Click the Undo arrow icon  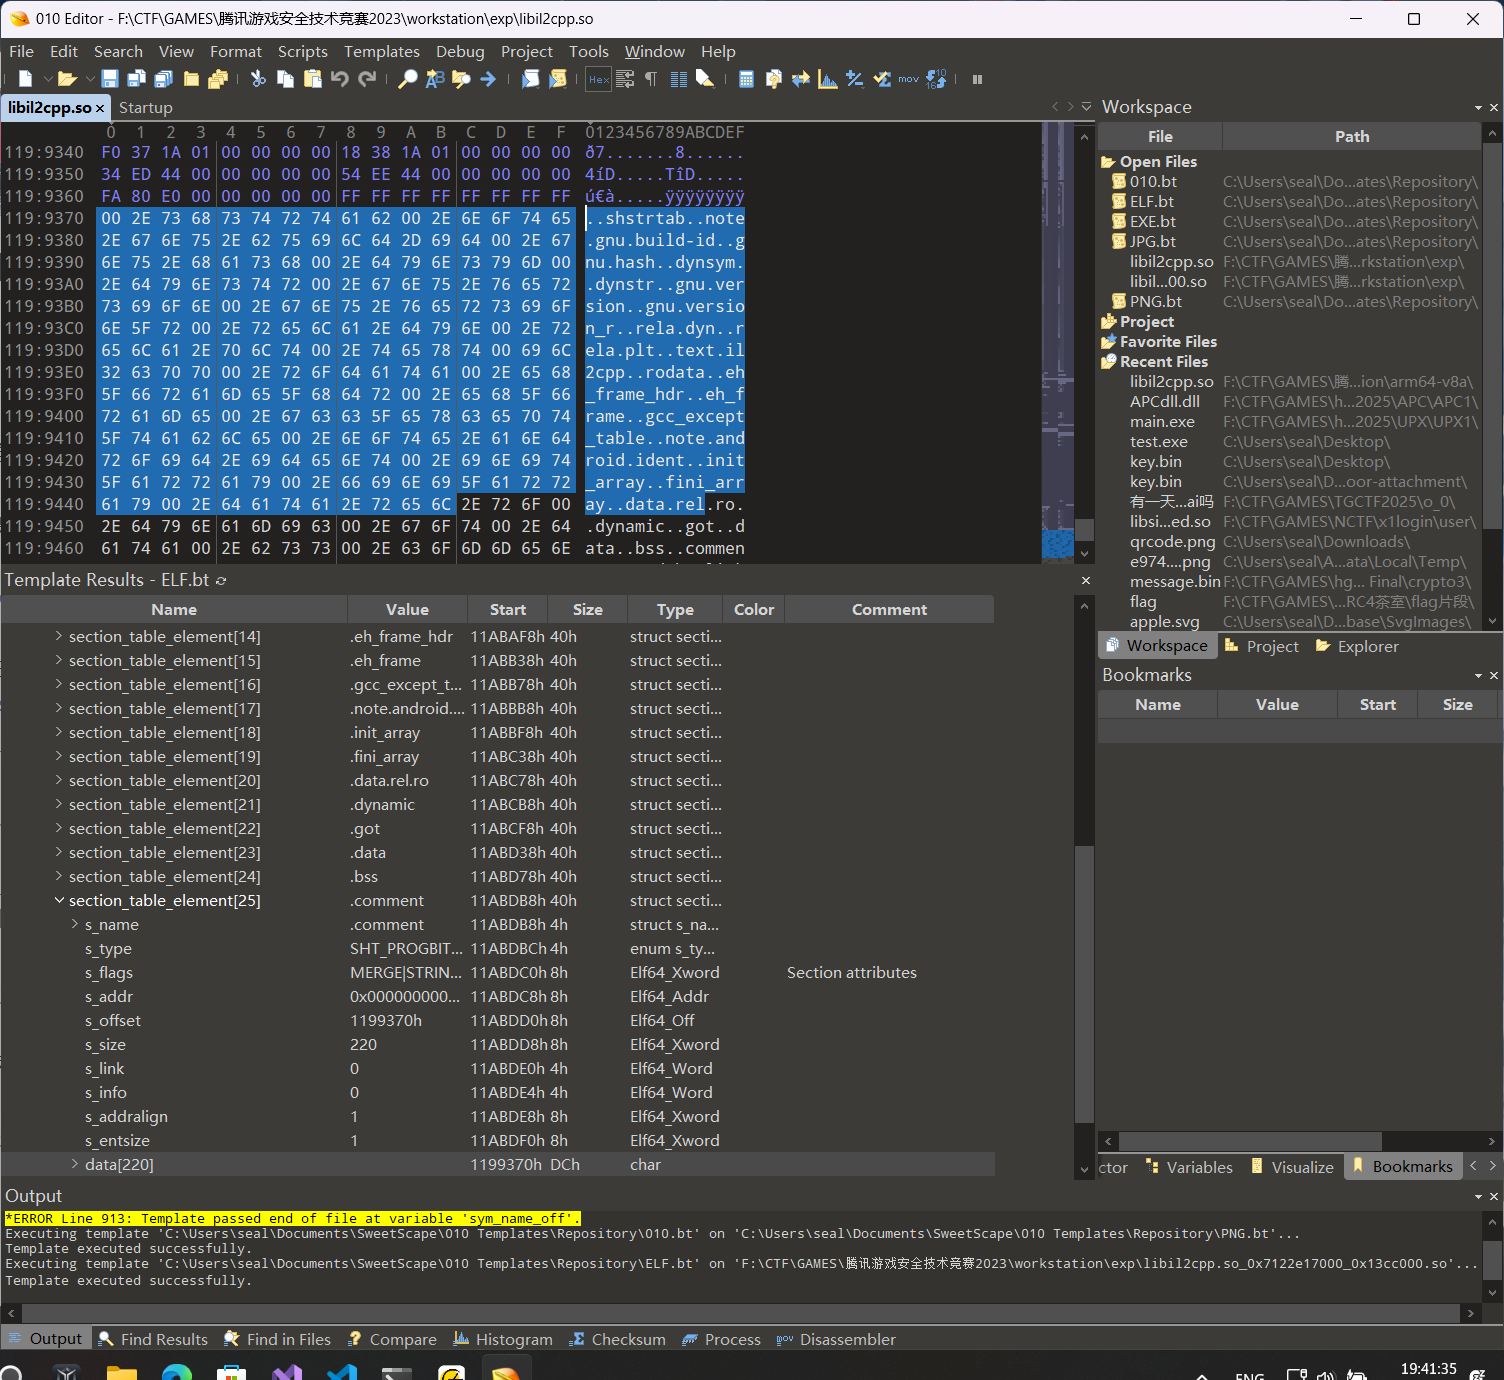click(x=340, y=79)
